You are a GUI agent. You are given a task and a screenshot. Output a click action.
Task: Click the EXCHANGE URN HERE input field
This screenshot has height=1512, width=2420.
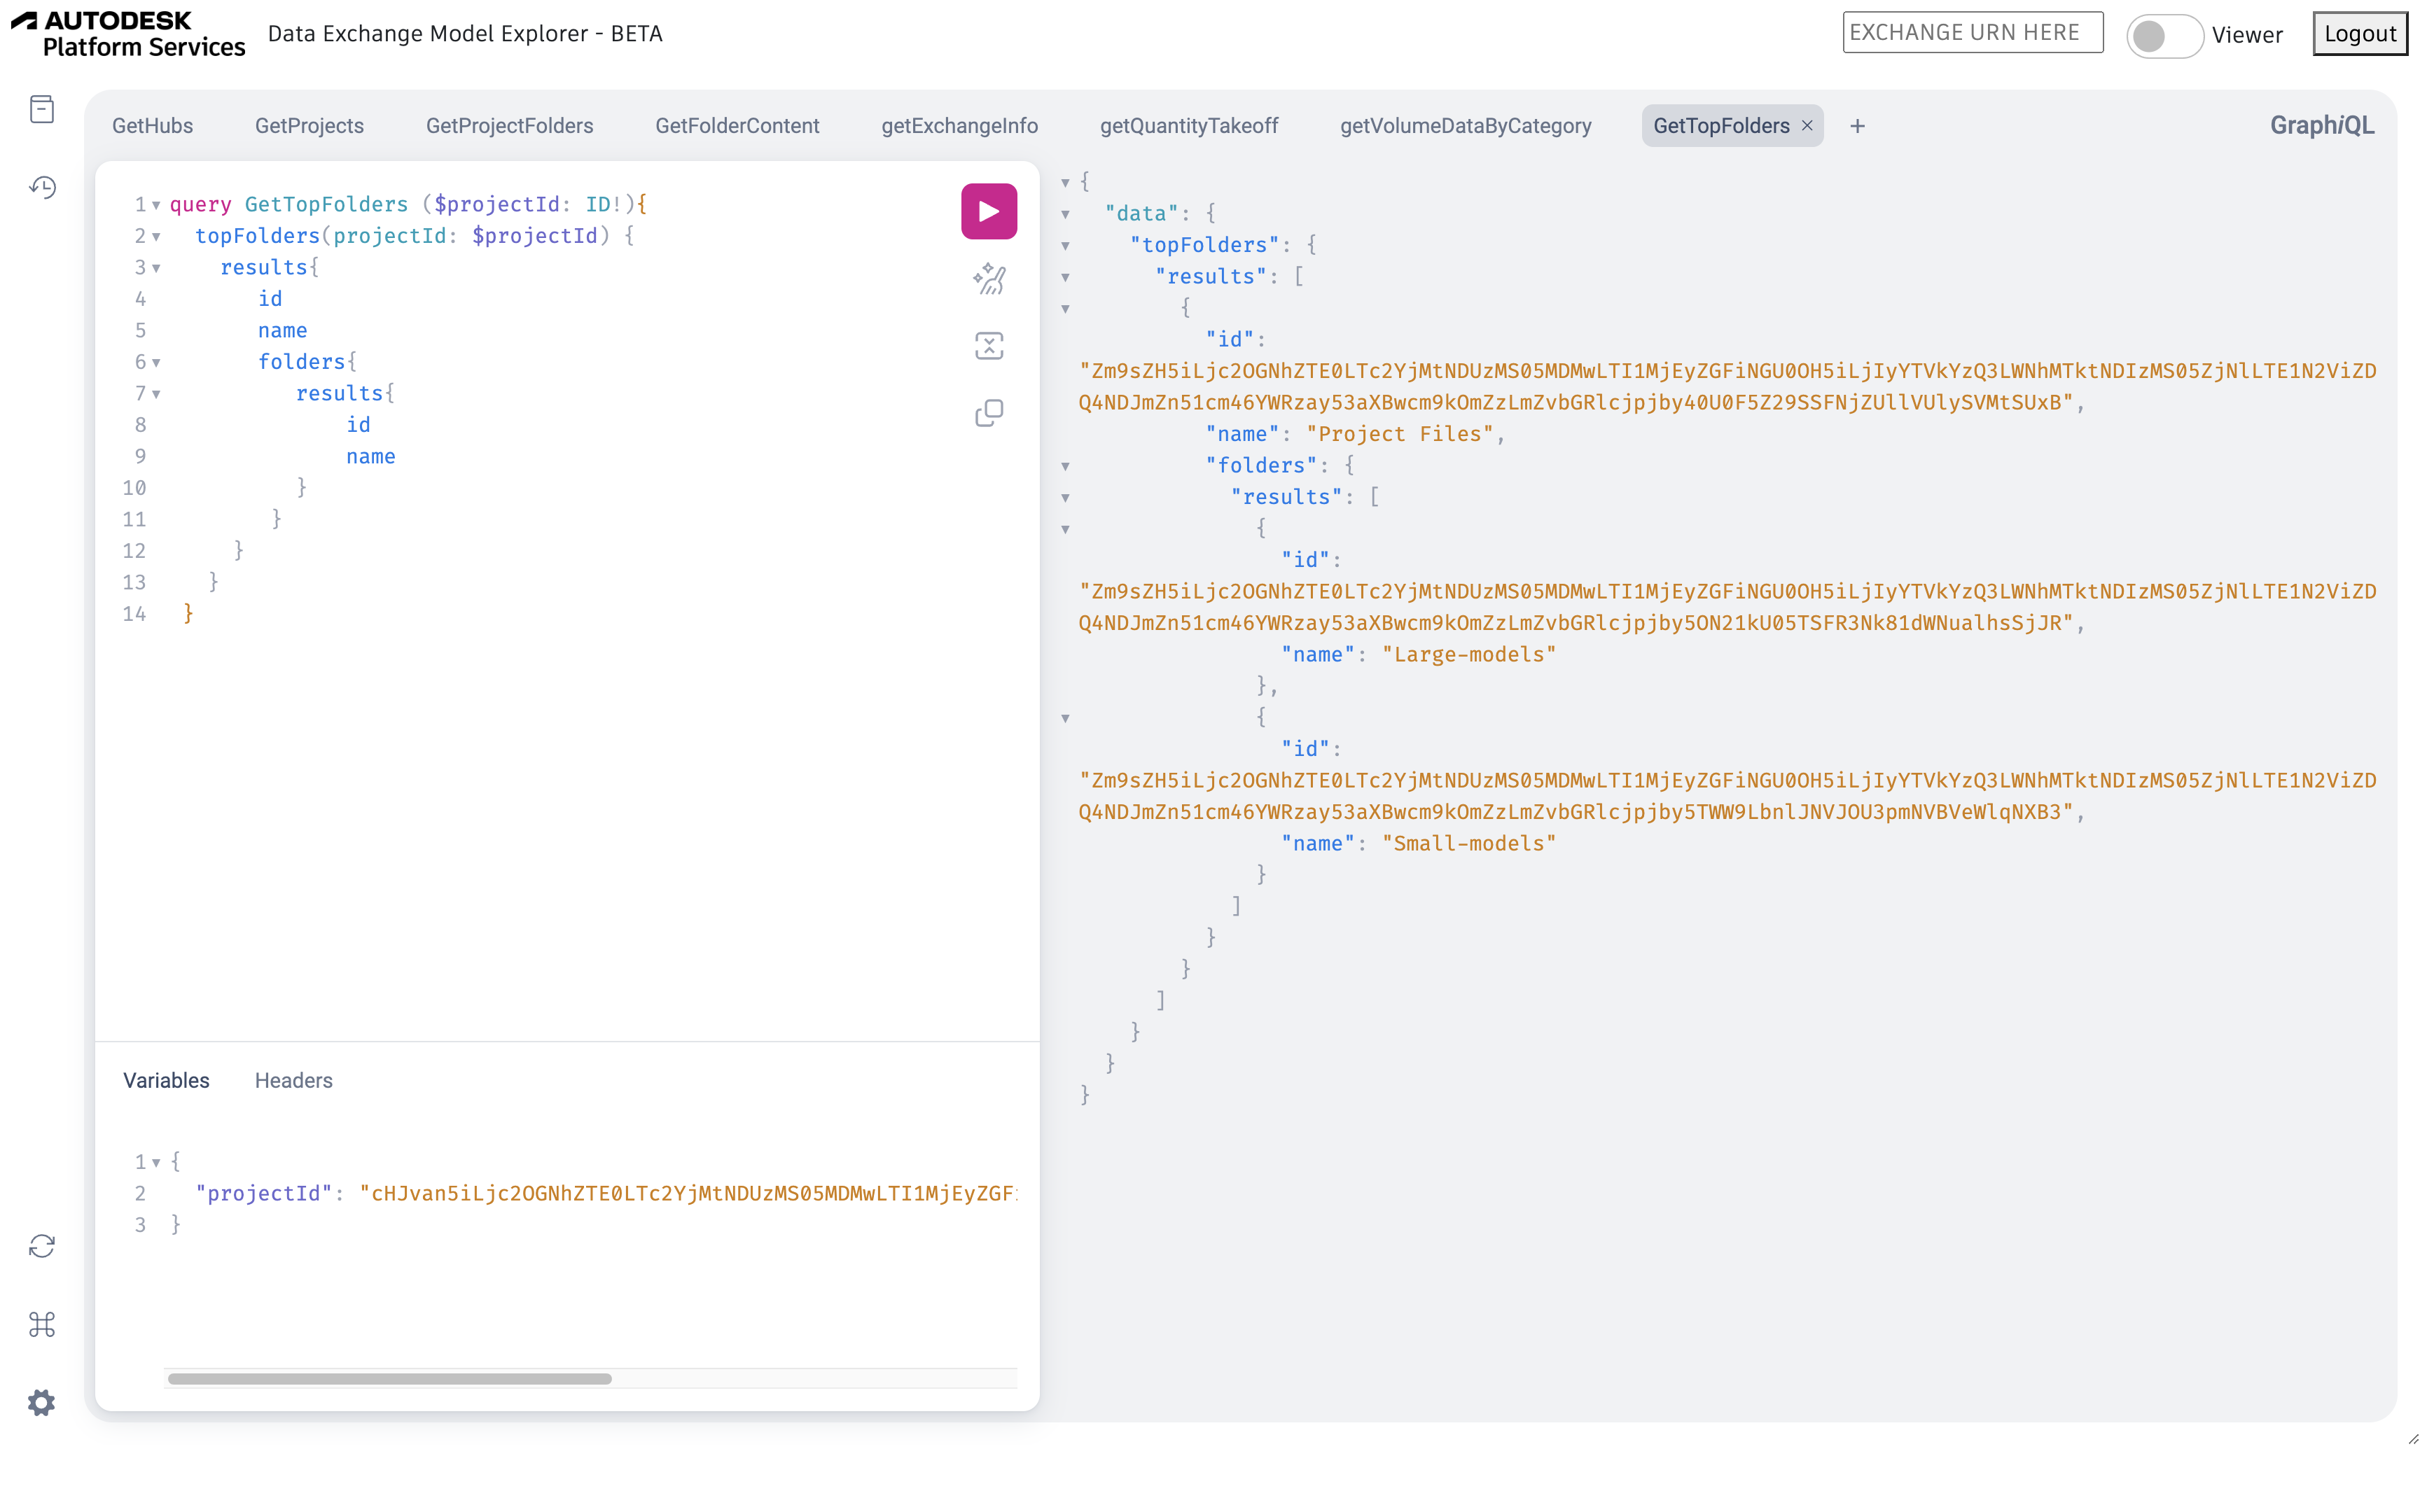(1972, 33)
